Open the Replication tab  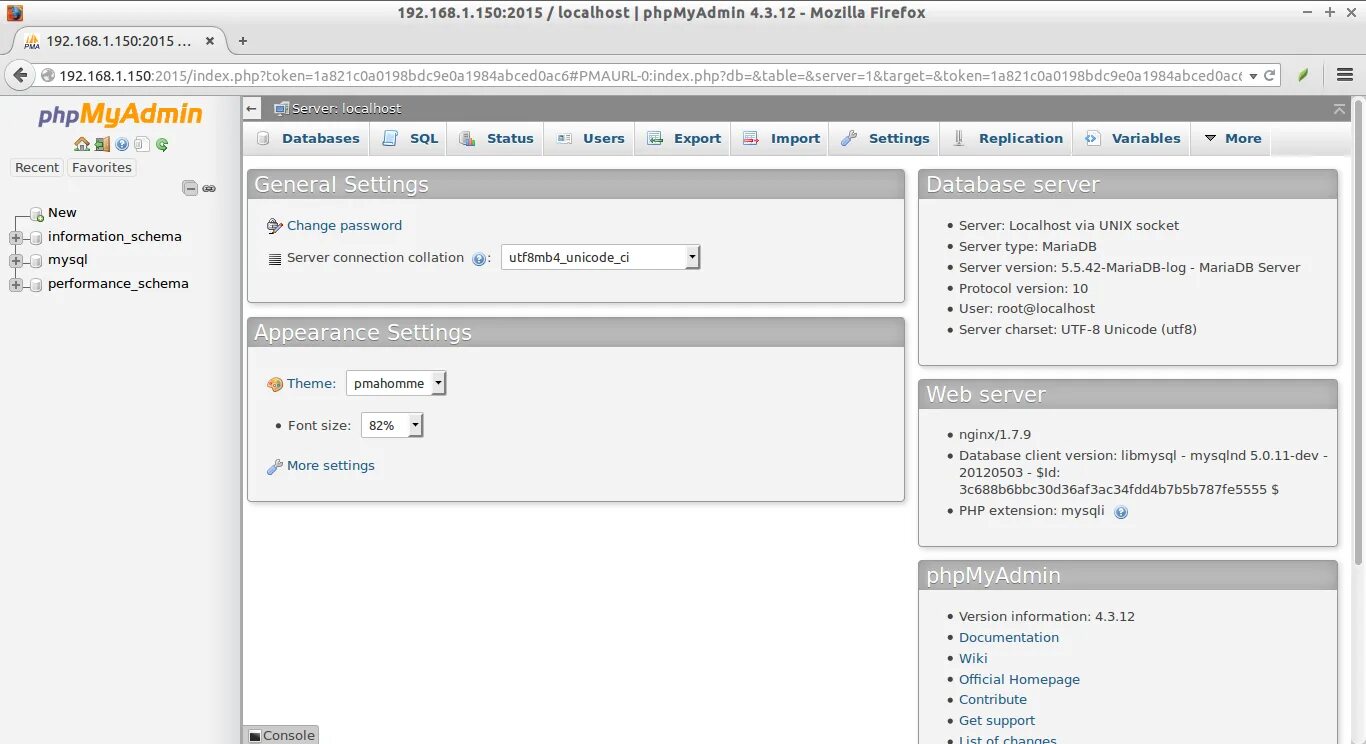1007,139
